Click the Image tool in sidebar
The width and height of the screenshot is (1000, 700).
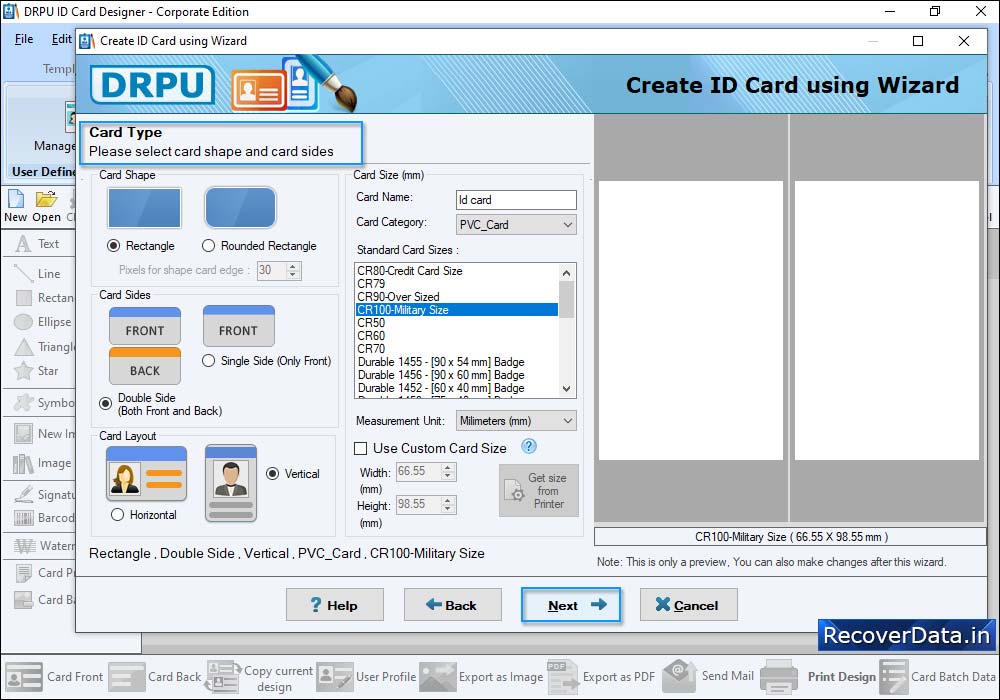[x=42, y=463]
